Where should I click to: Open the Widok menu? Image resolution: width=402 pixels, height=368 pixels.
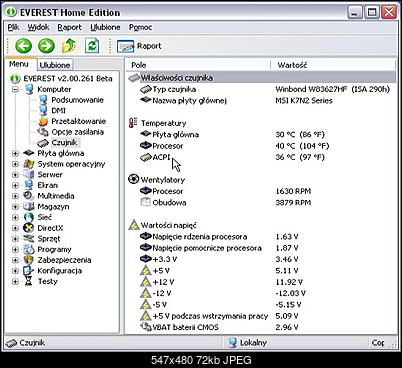pos(38,27)
